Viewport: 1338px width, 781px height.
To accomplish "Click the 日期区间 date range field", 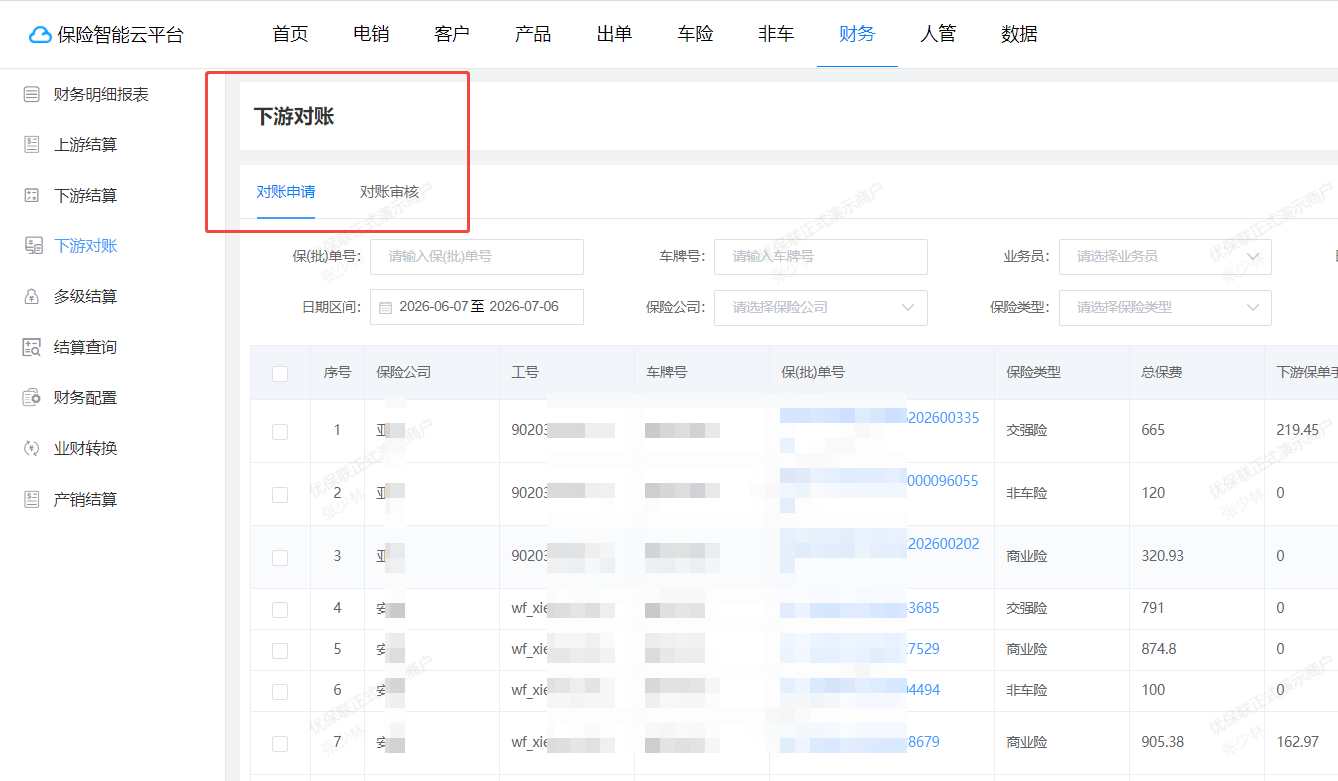I will pos(477,307).
